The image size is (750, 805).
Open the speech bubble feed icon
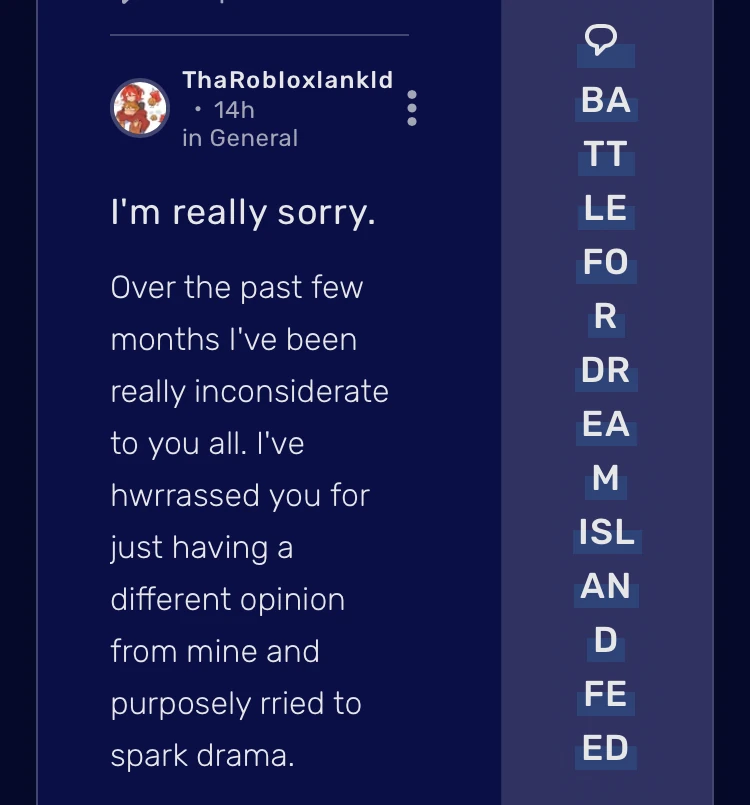pos(601,37)
